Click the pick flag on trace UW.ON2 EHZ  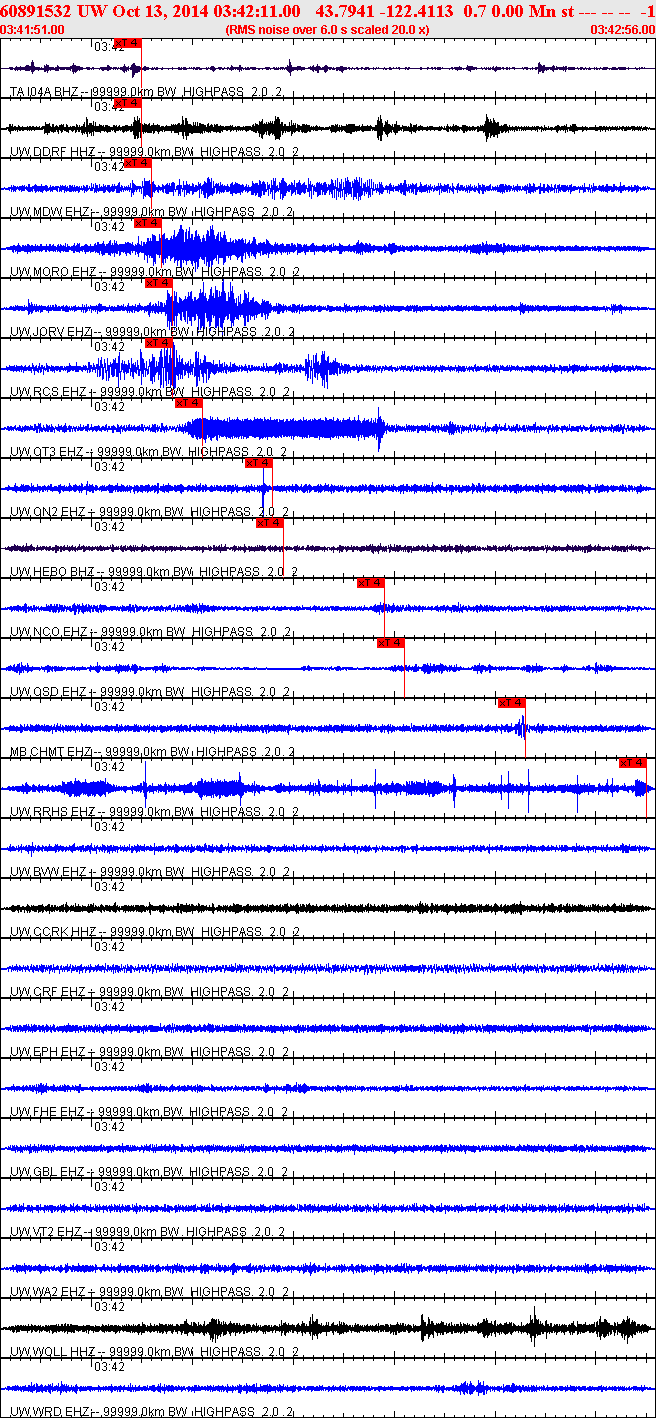pyautogui.click(x=259, y=463)
